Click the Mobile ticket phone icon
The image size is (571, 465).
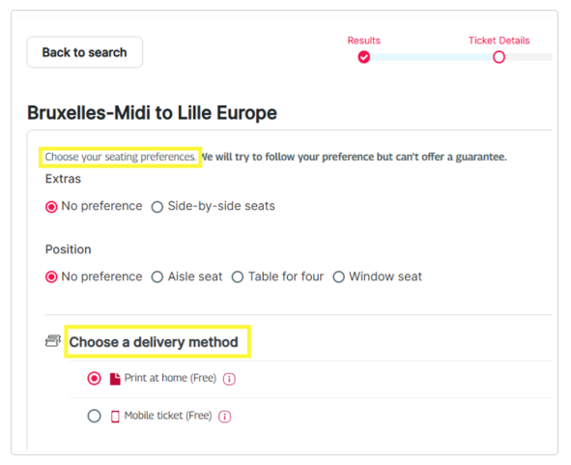[x=115, y=416]
